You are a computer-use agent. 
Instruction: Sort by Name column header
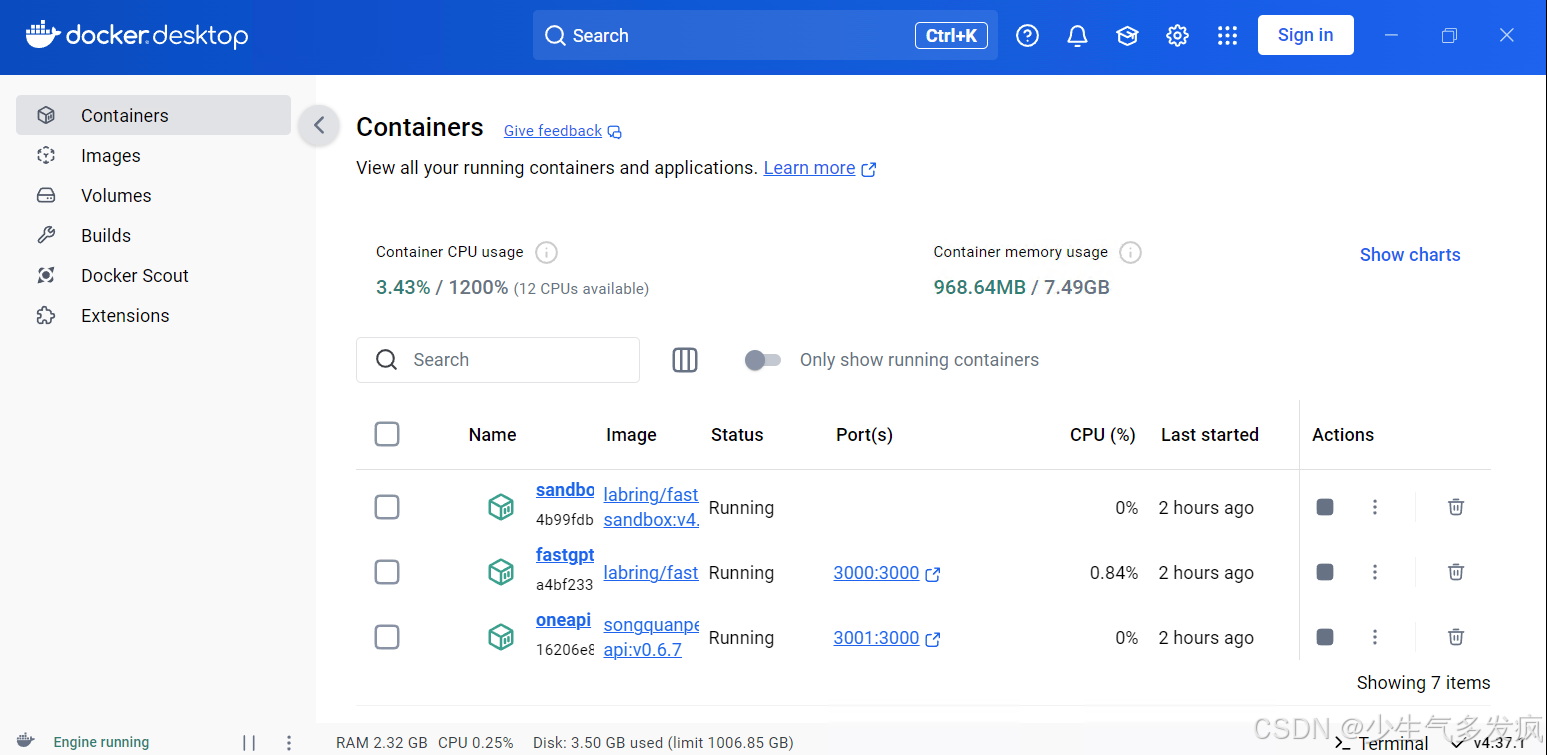click(492, 435)
